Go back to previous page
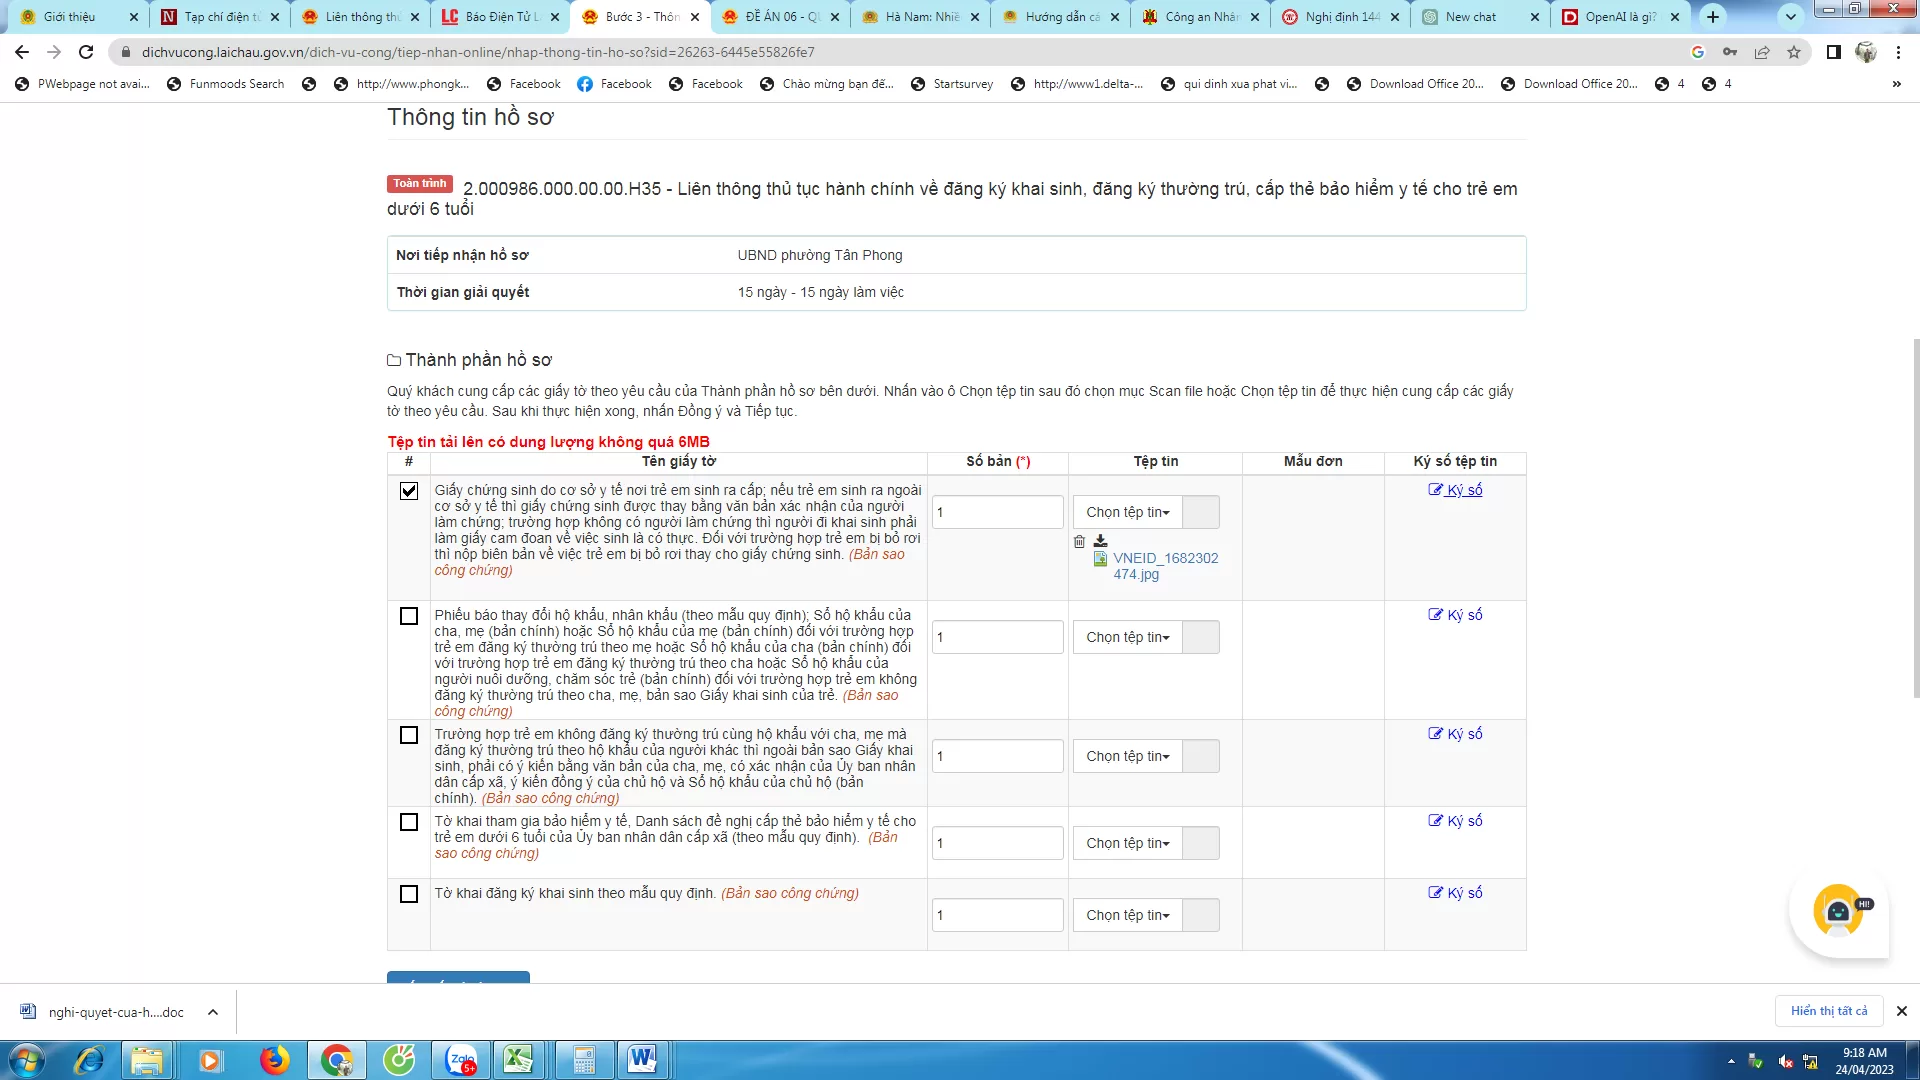1920x1080 pixels. 22,52
